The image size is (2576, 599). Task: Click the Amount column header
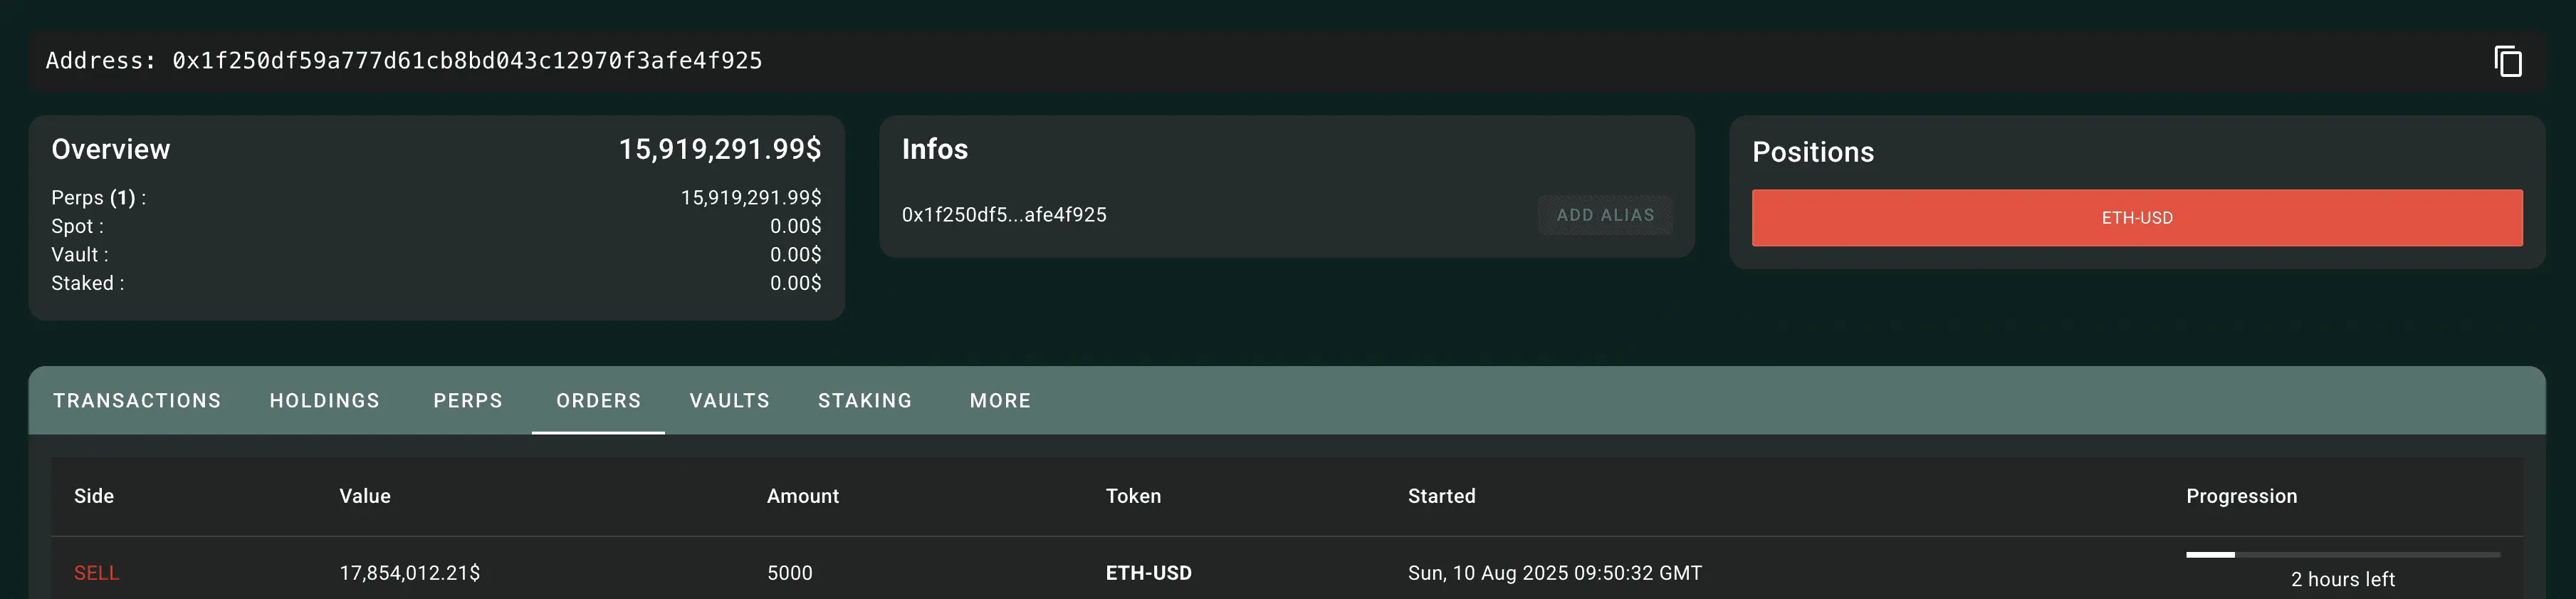pos(803,496)
